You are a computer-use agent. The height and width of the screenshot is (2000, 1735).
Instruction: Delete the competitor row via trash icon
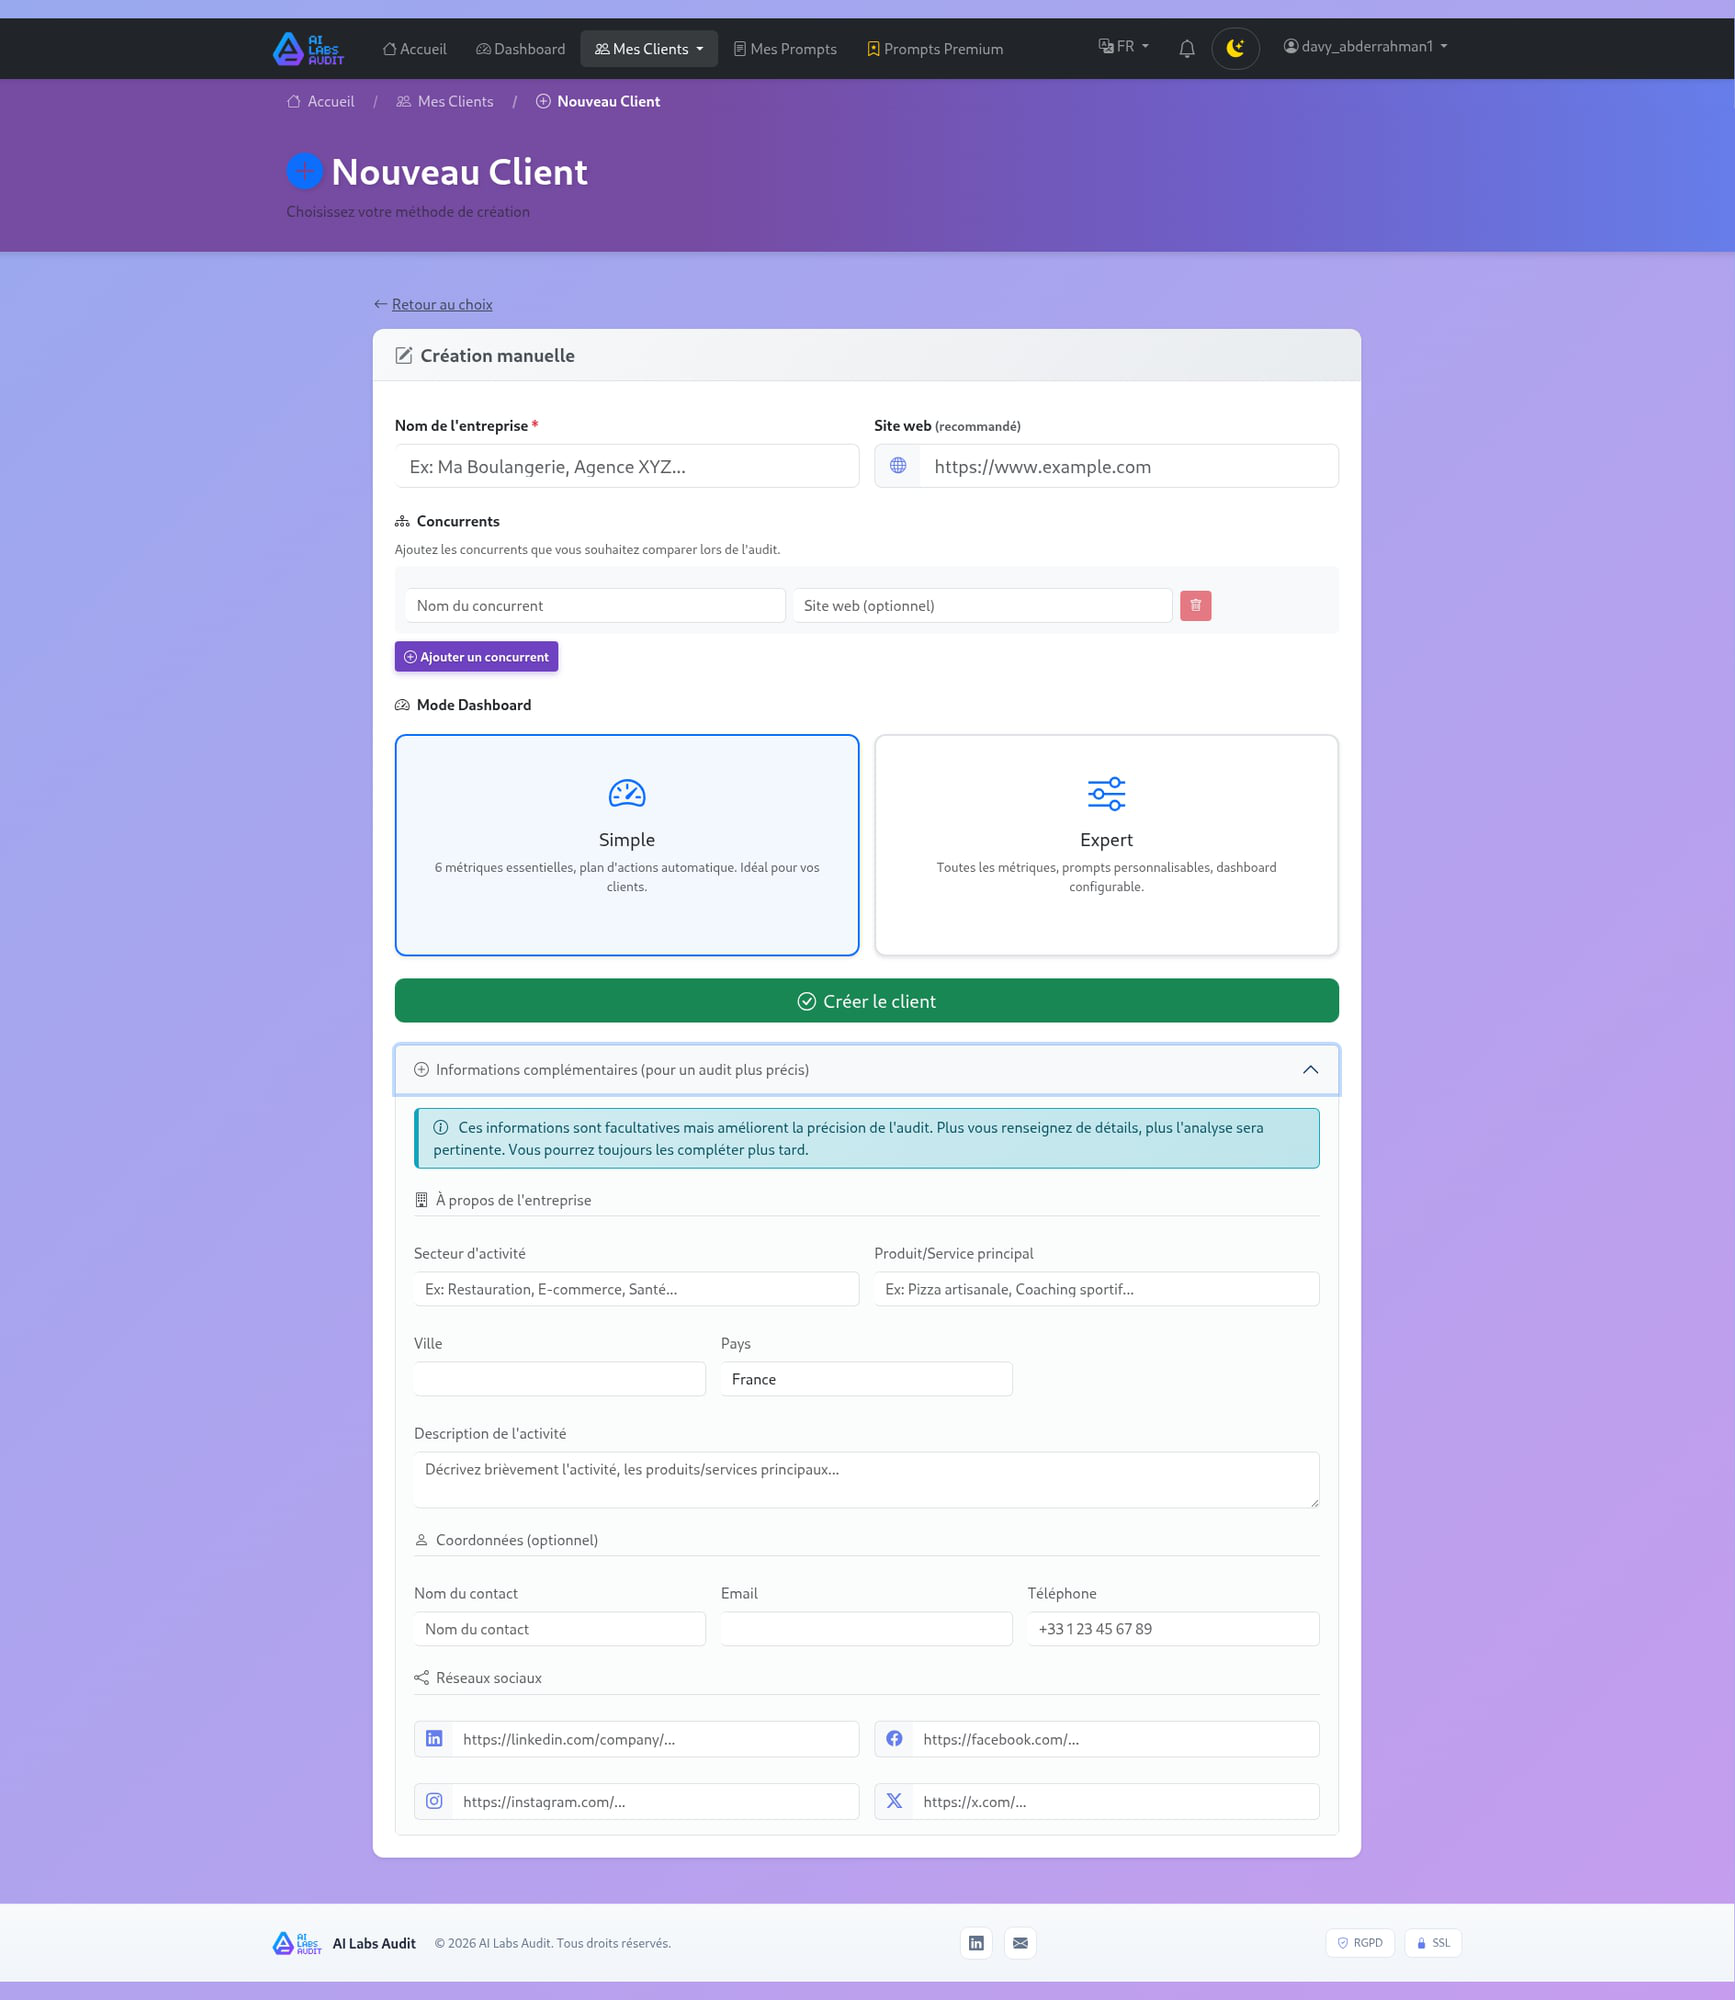click(1195, 605)
